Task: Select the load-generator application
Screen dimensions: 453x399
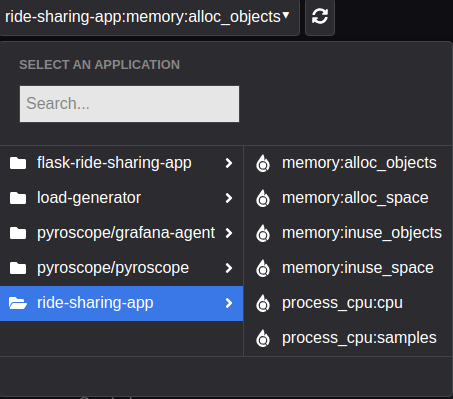Action: coord(121,198)
